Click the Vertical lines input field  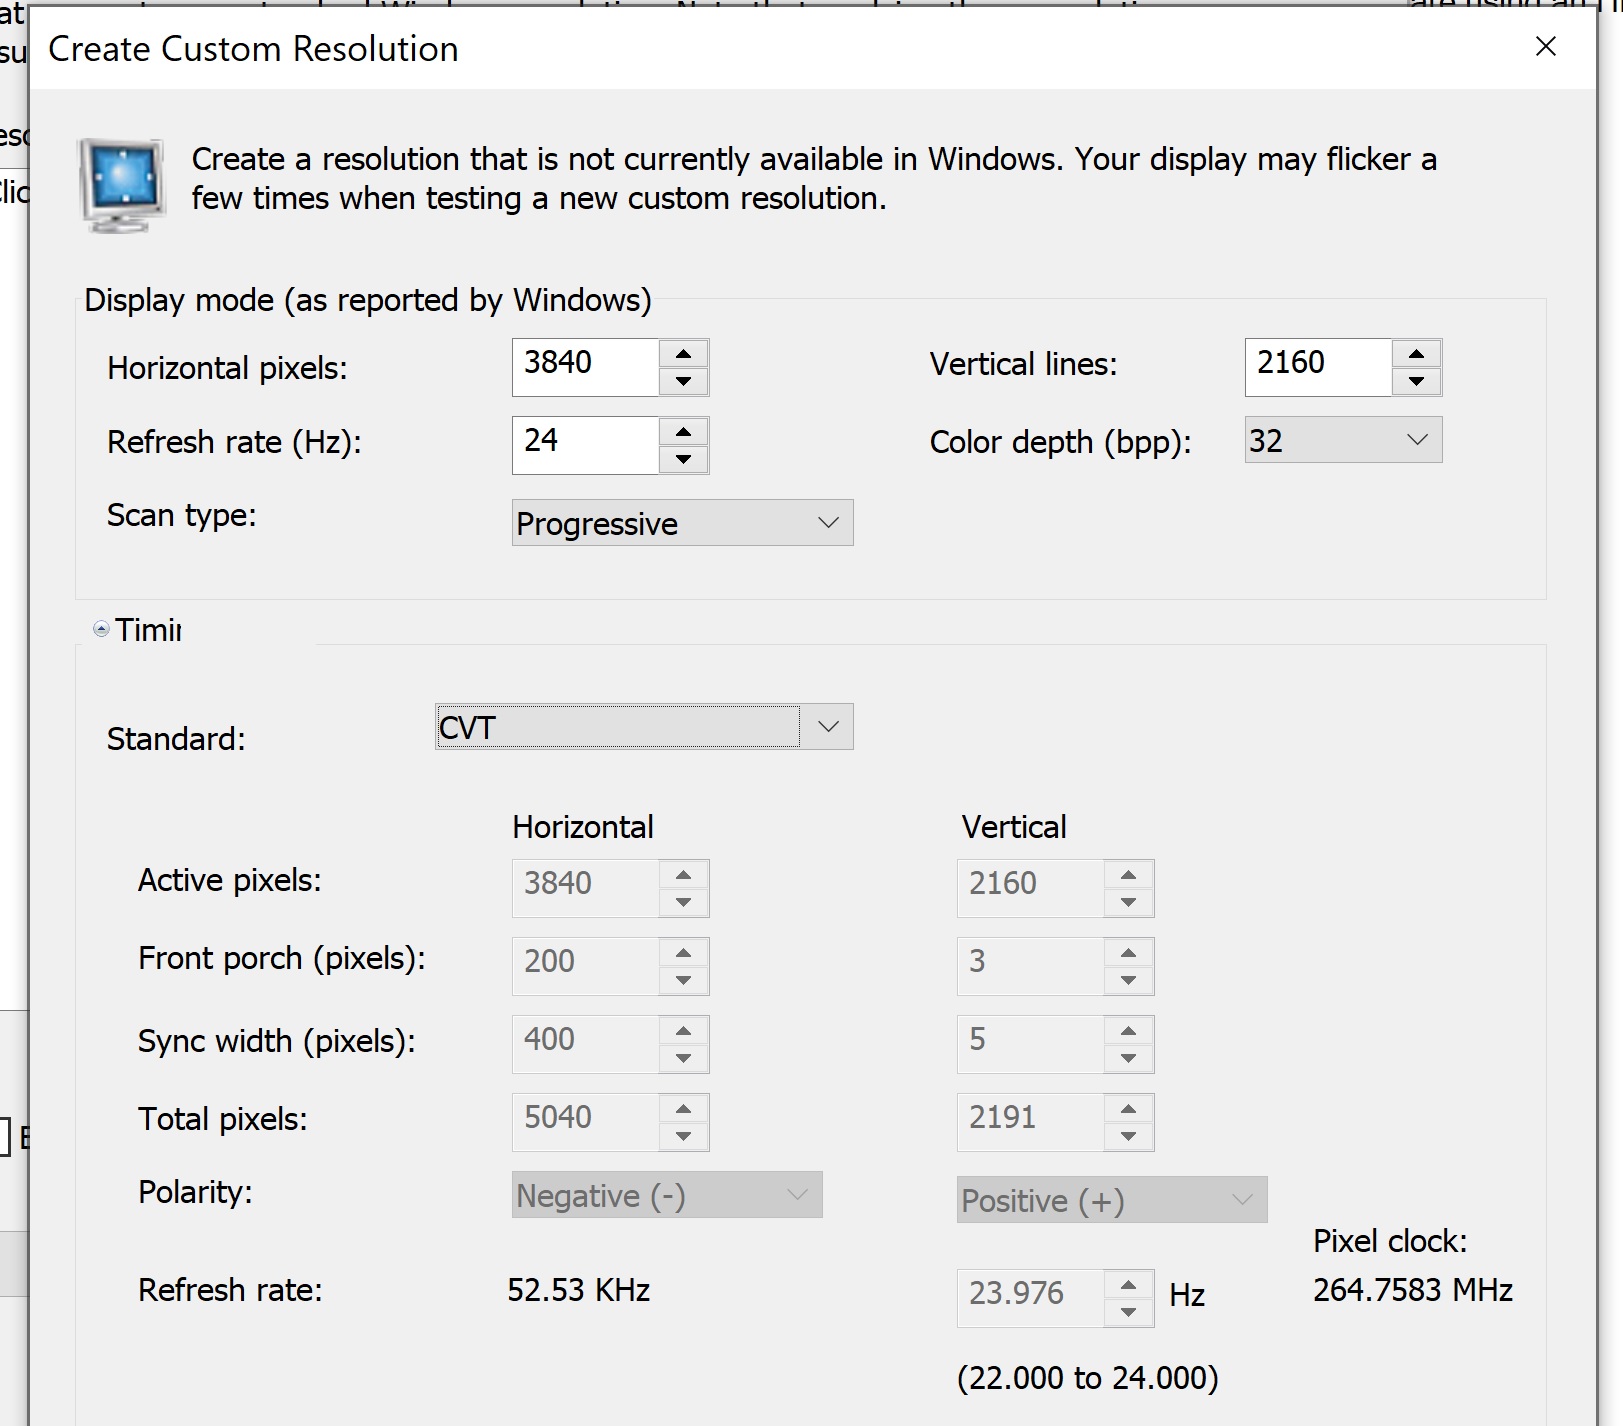1318,366
